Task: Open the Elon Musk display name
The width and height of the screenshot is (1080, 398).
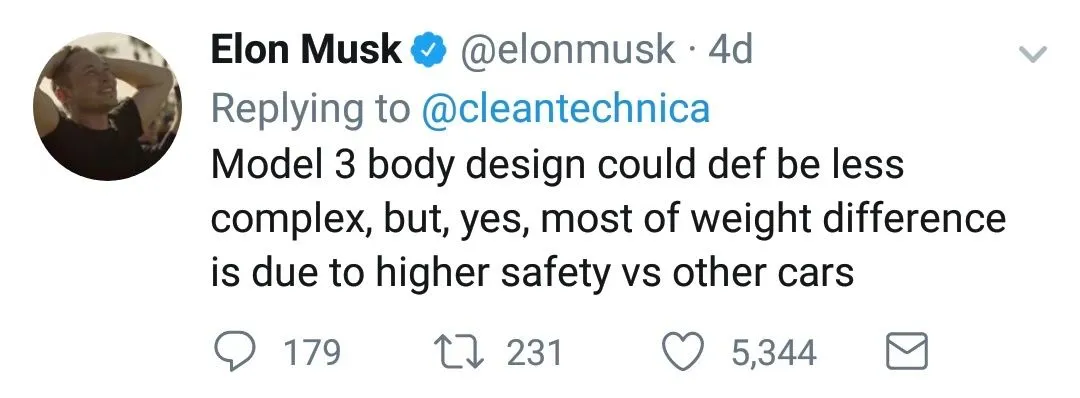Action: pos(307,51)
